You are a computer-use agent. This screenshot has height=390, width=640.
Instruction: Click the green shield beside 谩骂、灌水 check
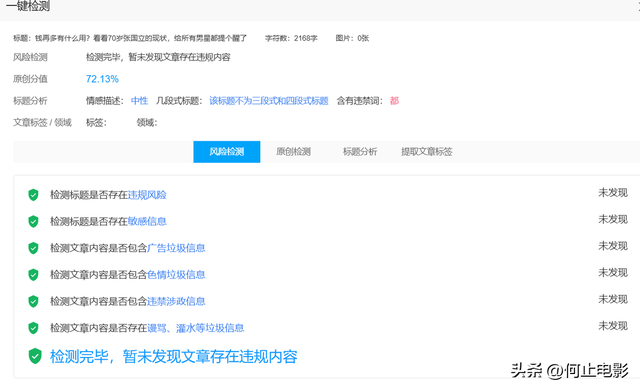coord(33,328)
